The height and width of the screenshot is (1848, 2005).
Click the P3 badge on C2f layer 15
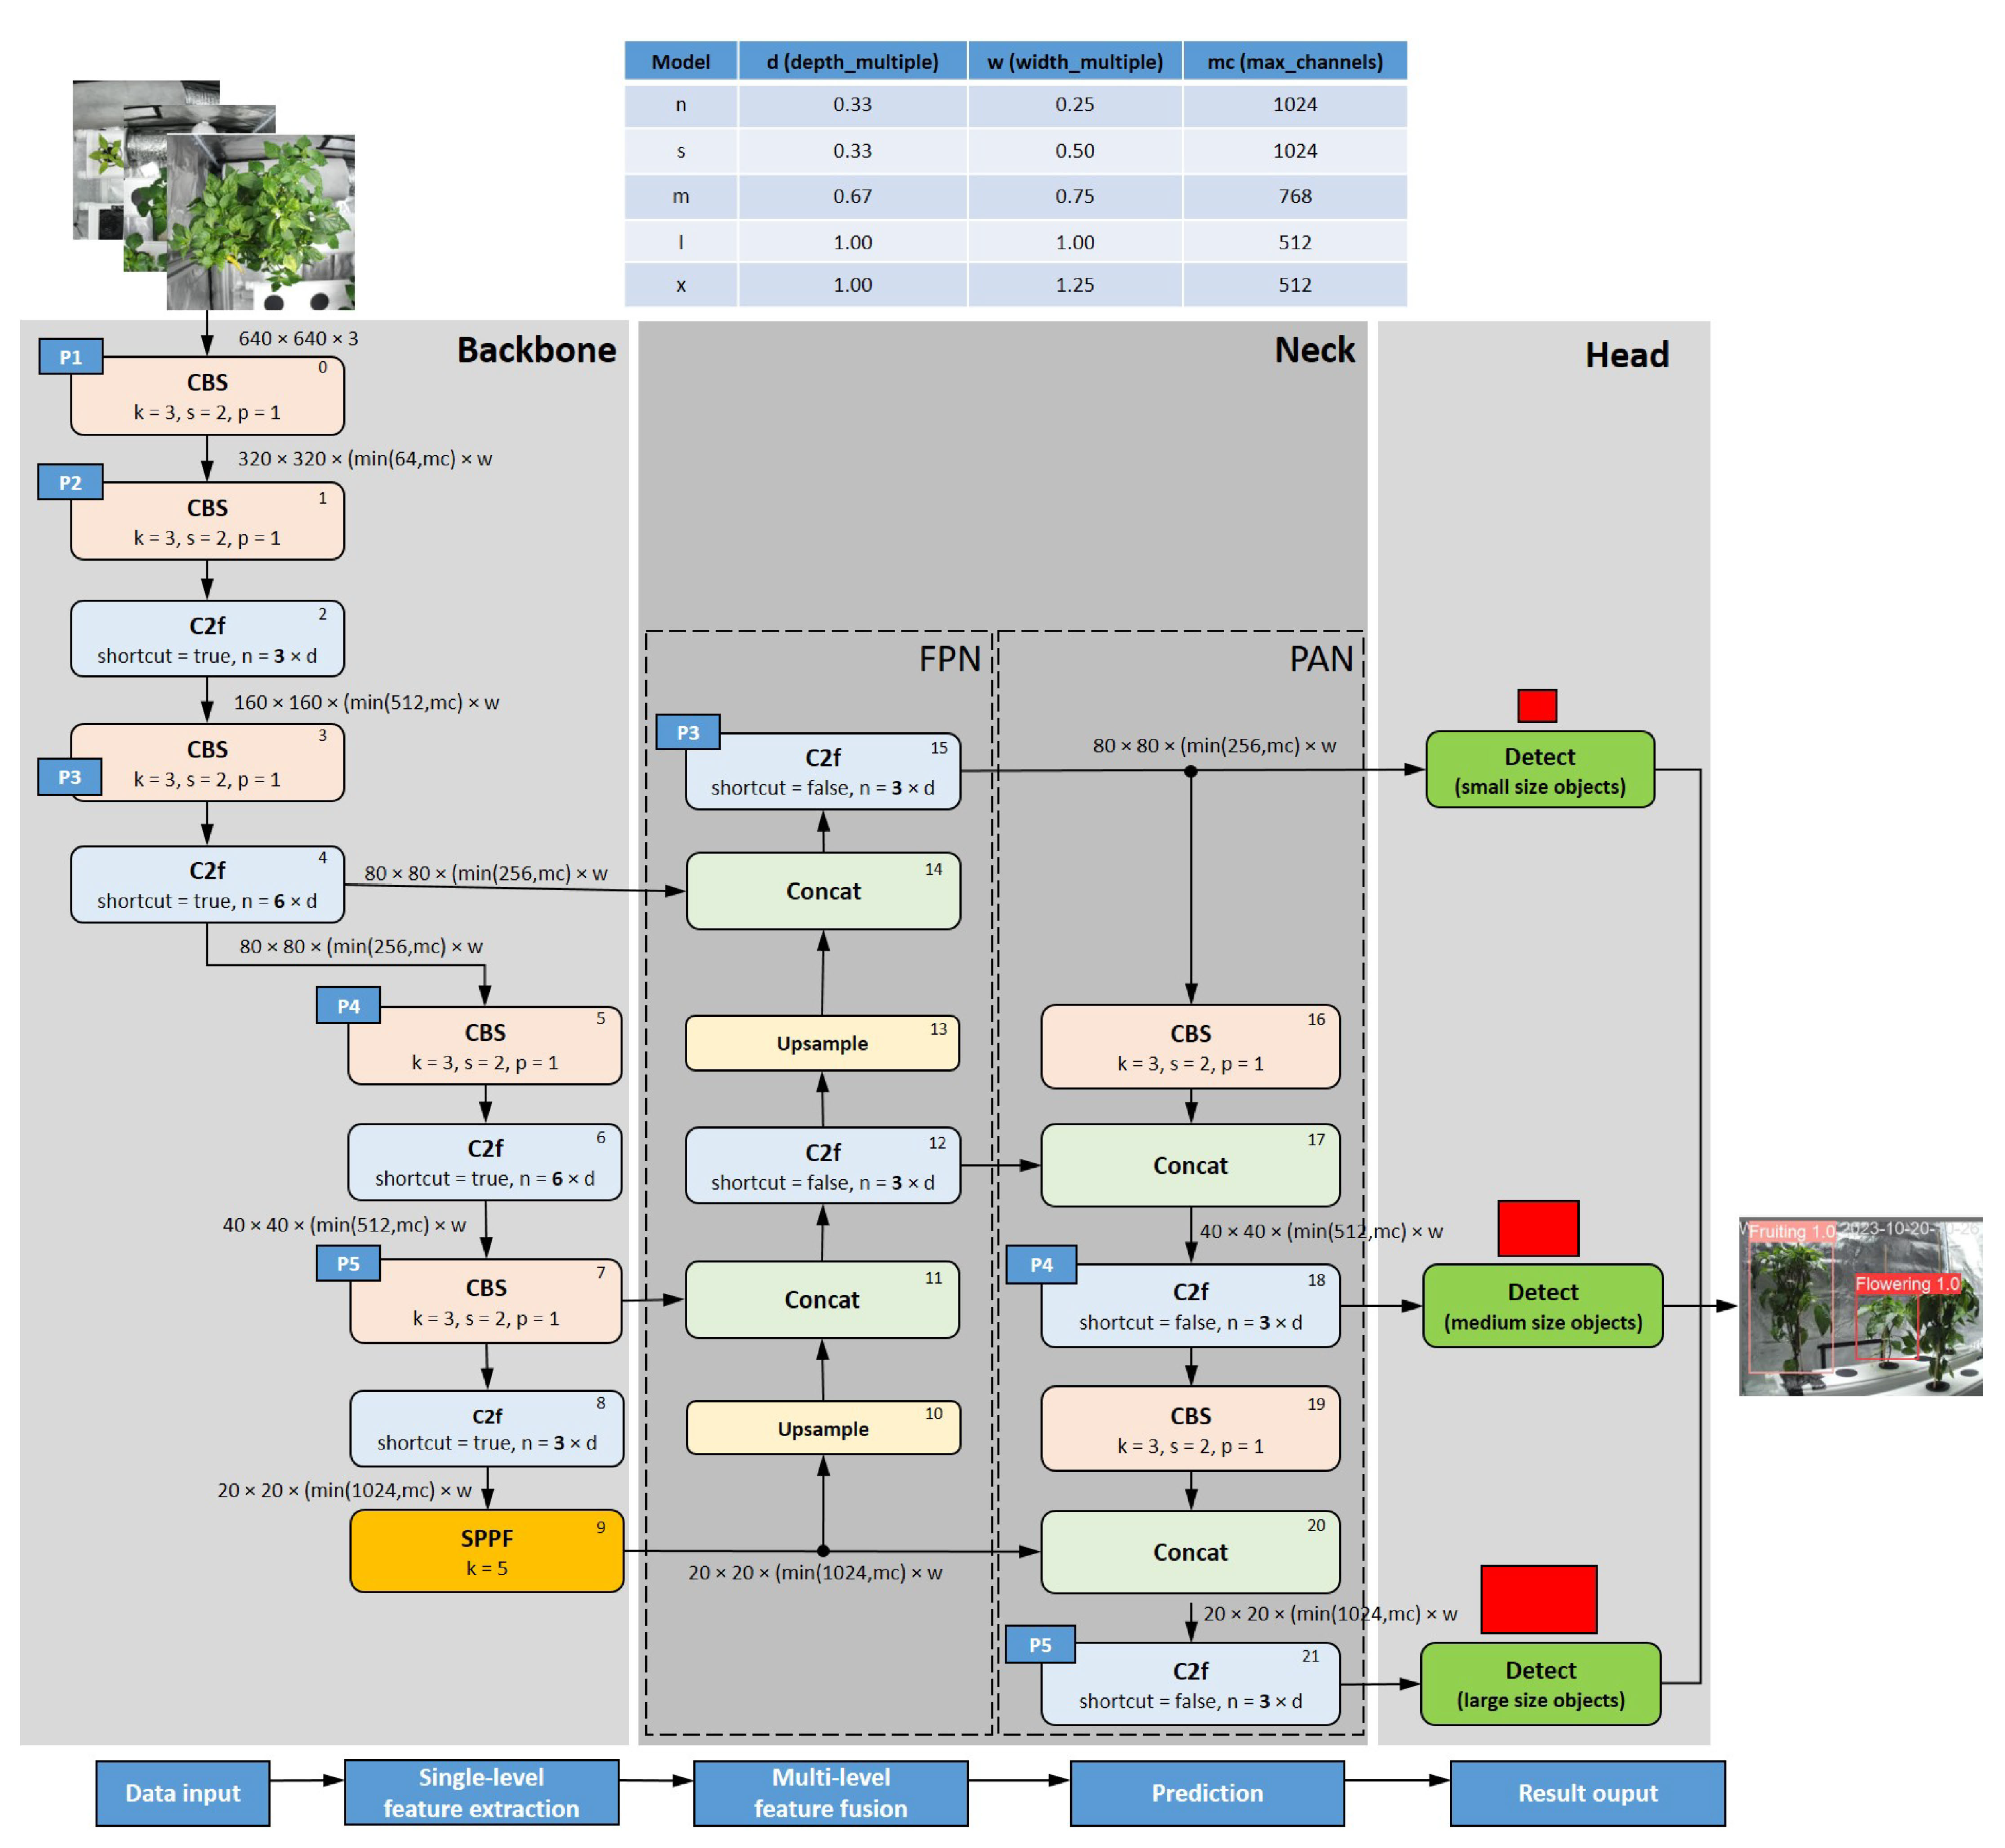click(x=688, y=732)
